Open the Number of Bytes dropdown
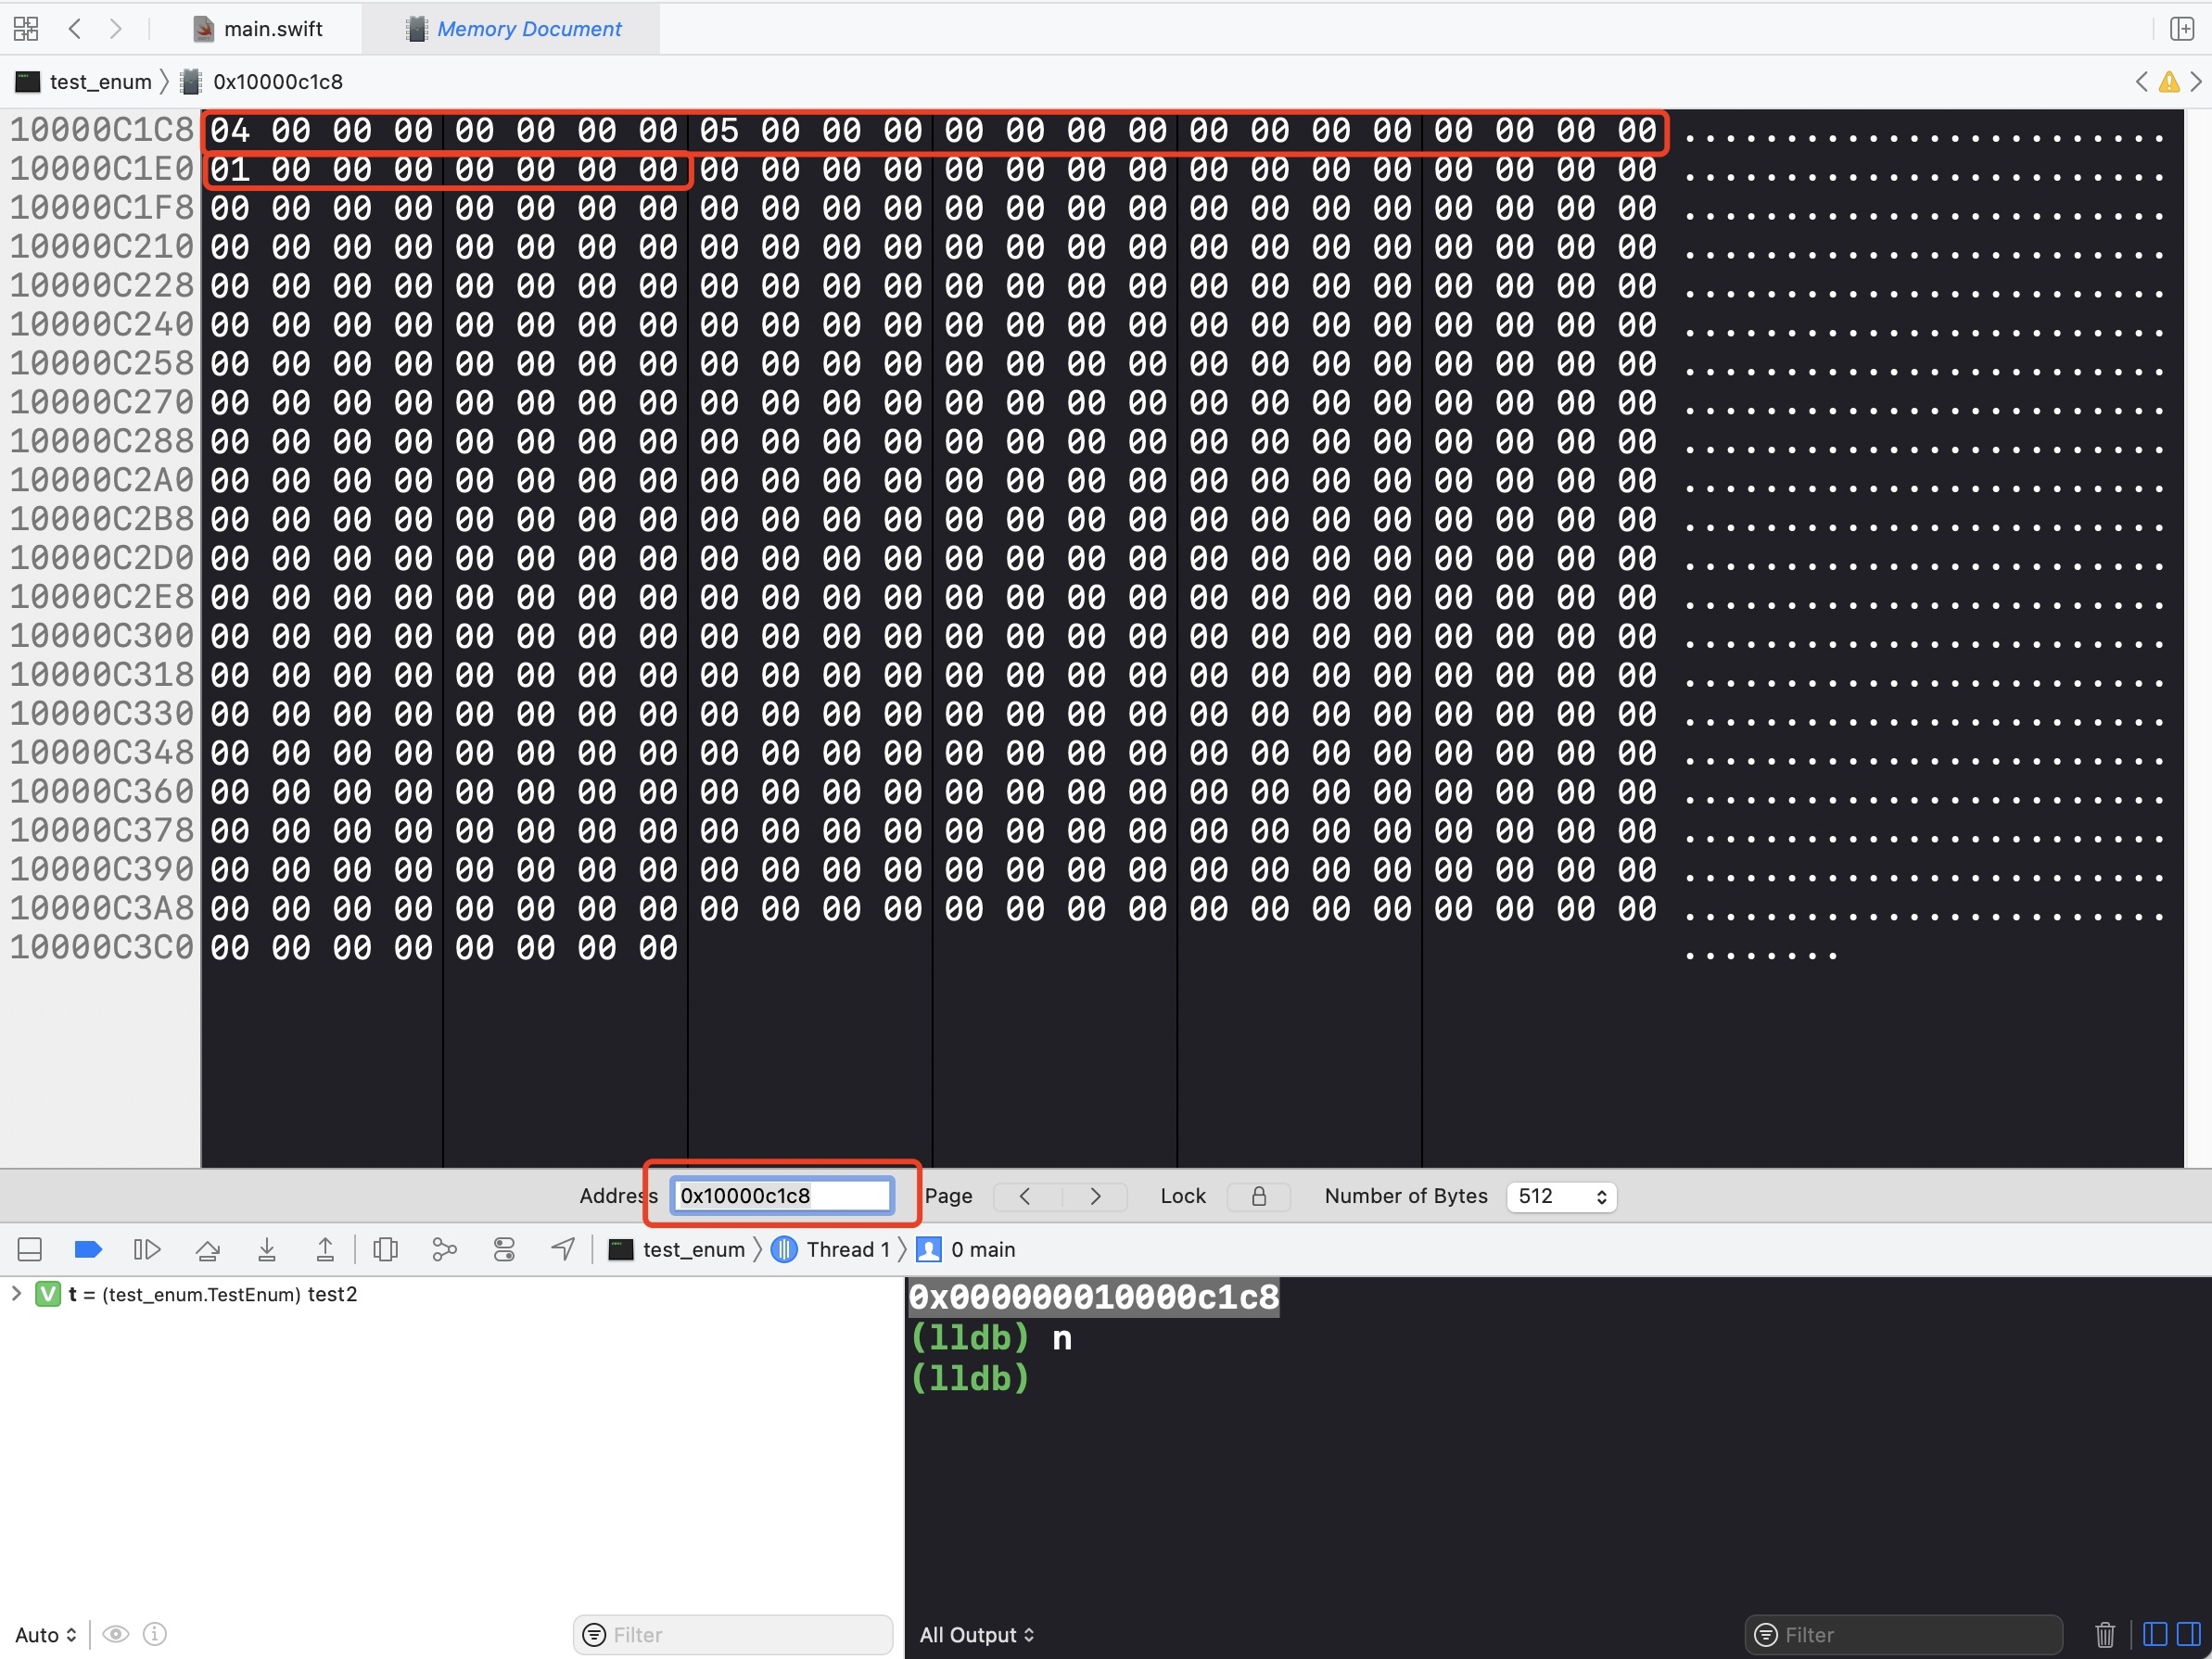This screenshot has height=1659, width=2212. [x=1561, y=1196]
